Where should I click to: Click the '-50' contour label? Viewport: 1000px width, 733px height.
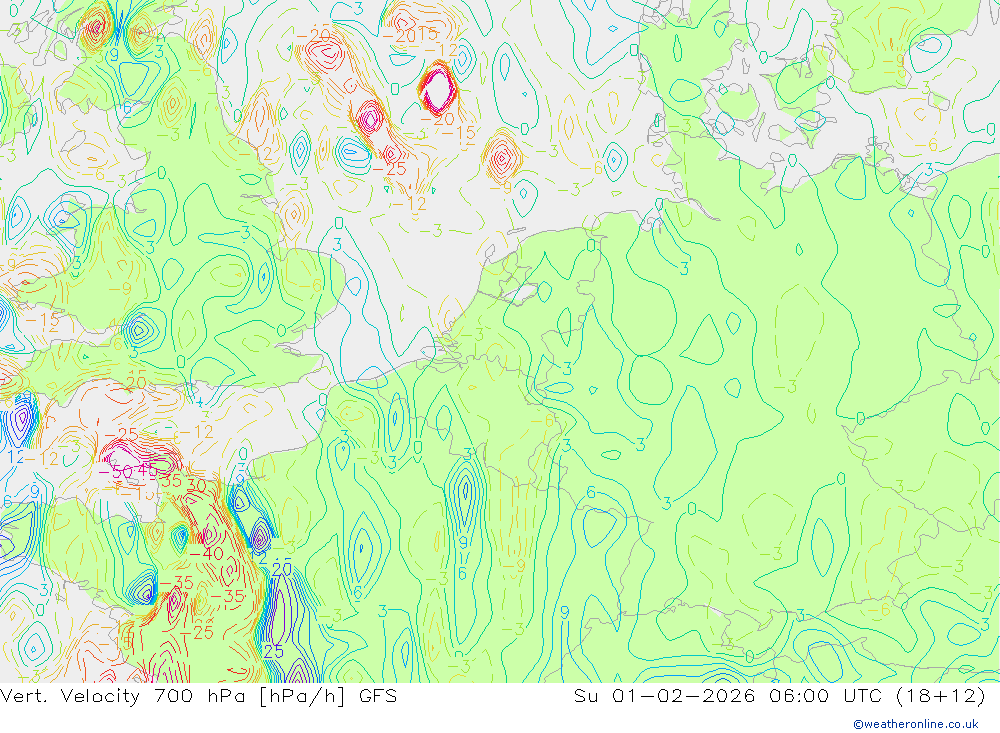coord(115,473)
